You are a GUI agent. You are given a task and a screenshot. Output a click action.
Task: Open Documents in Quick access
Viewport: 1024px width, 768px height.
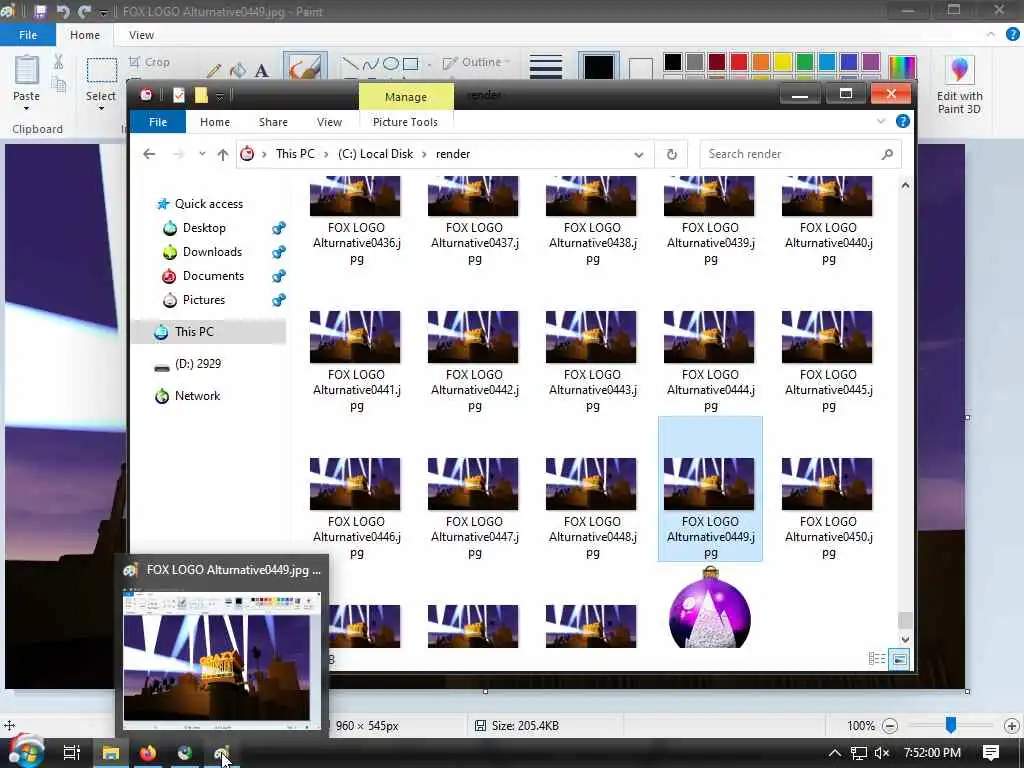pos(213,276)
